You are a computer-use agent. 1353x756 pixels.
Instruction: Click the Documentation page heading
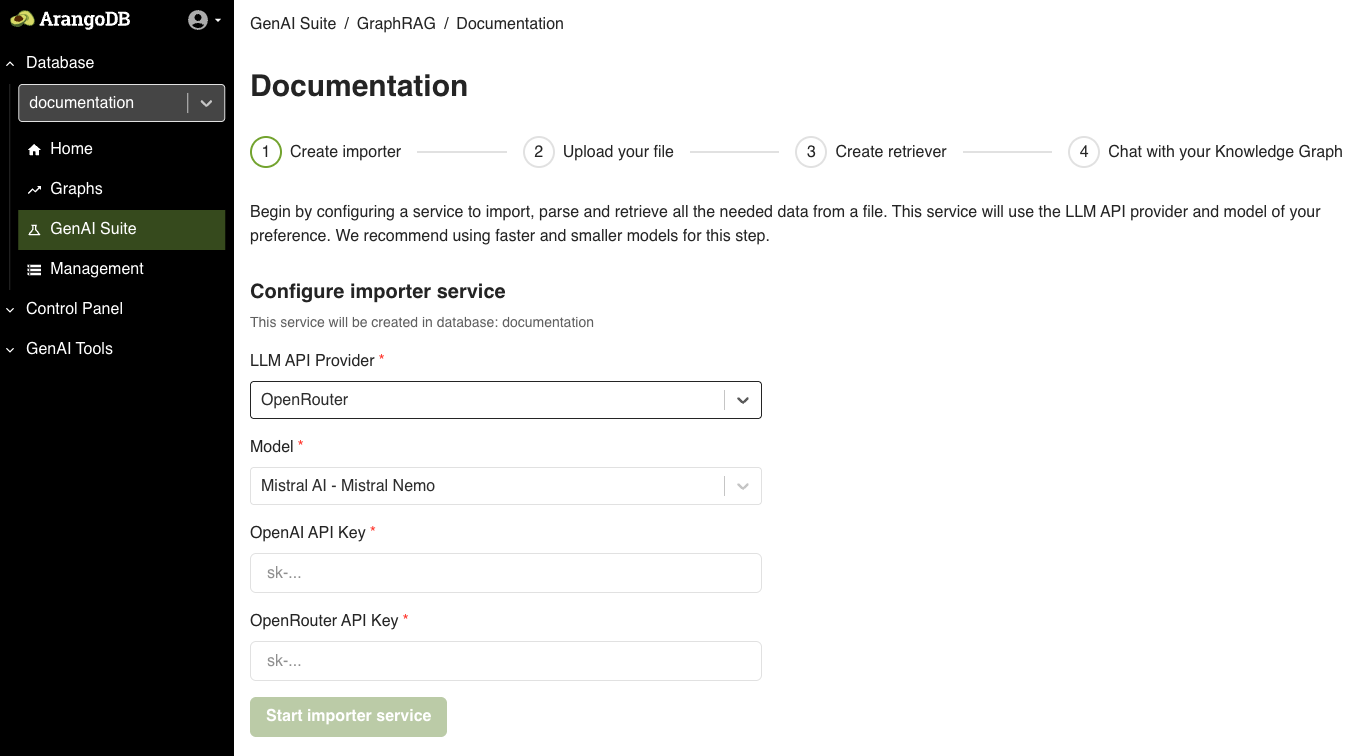(359, 86)
